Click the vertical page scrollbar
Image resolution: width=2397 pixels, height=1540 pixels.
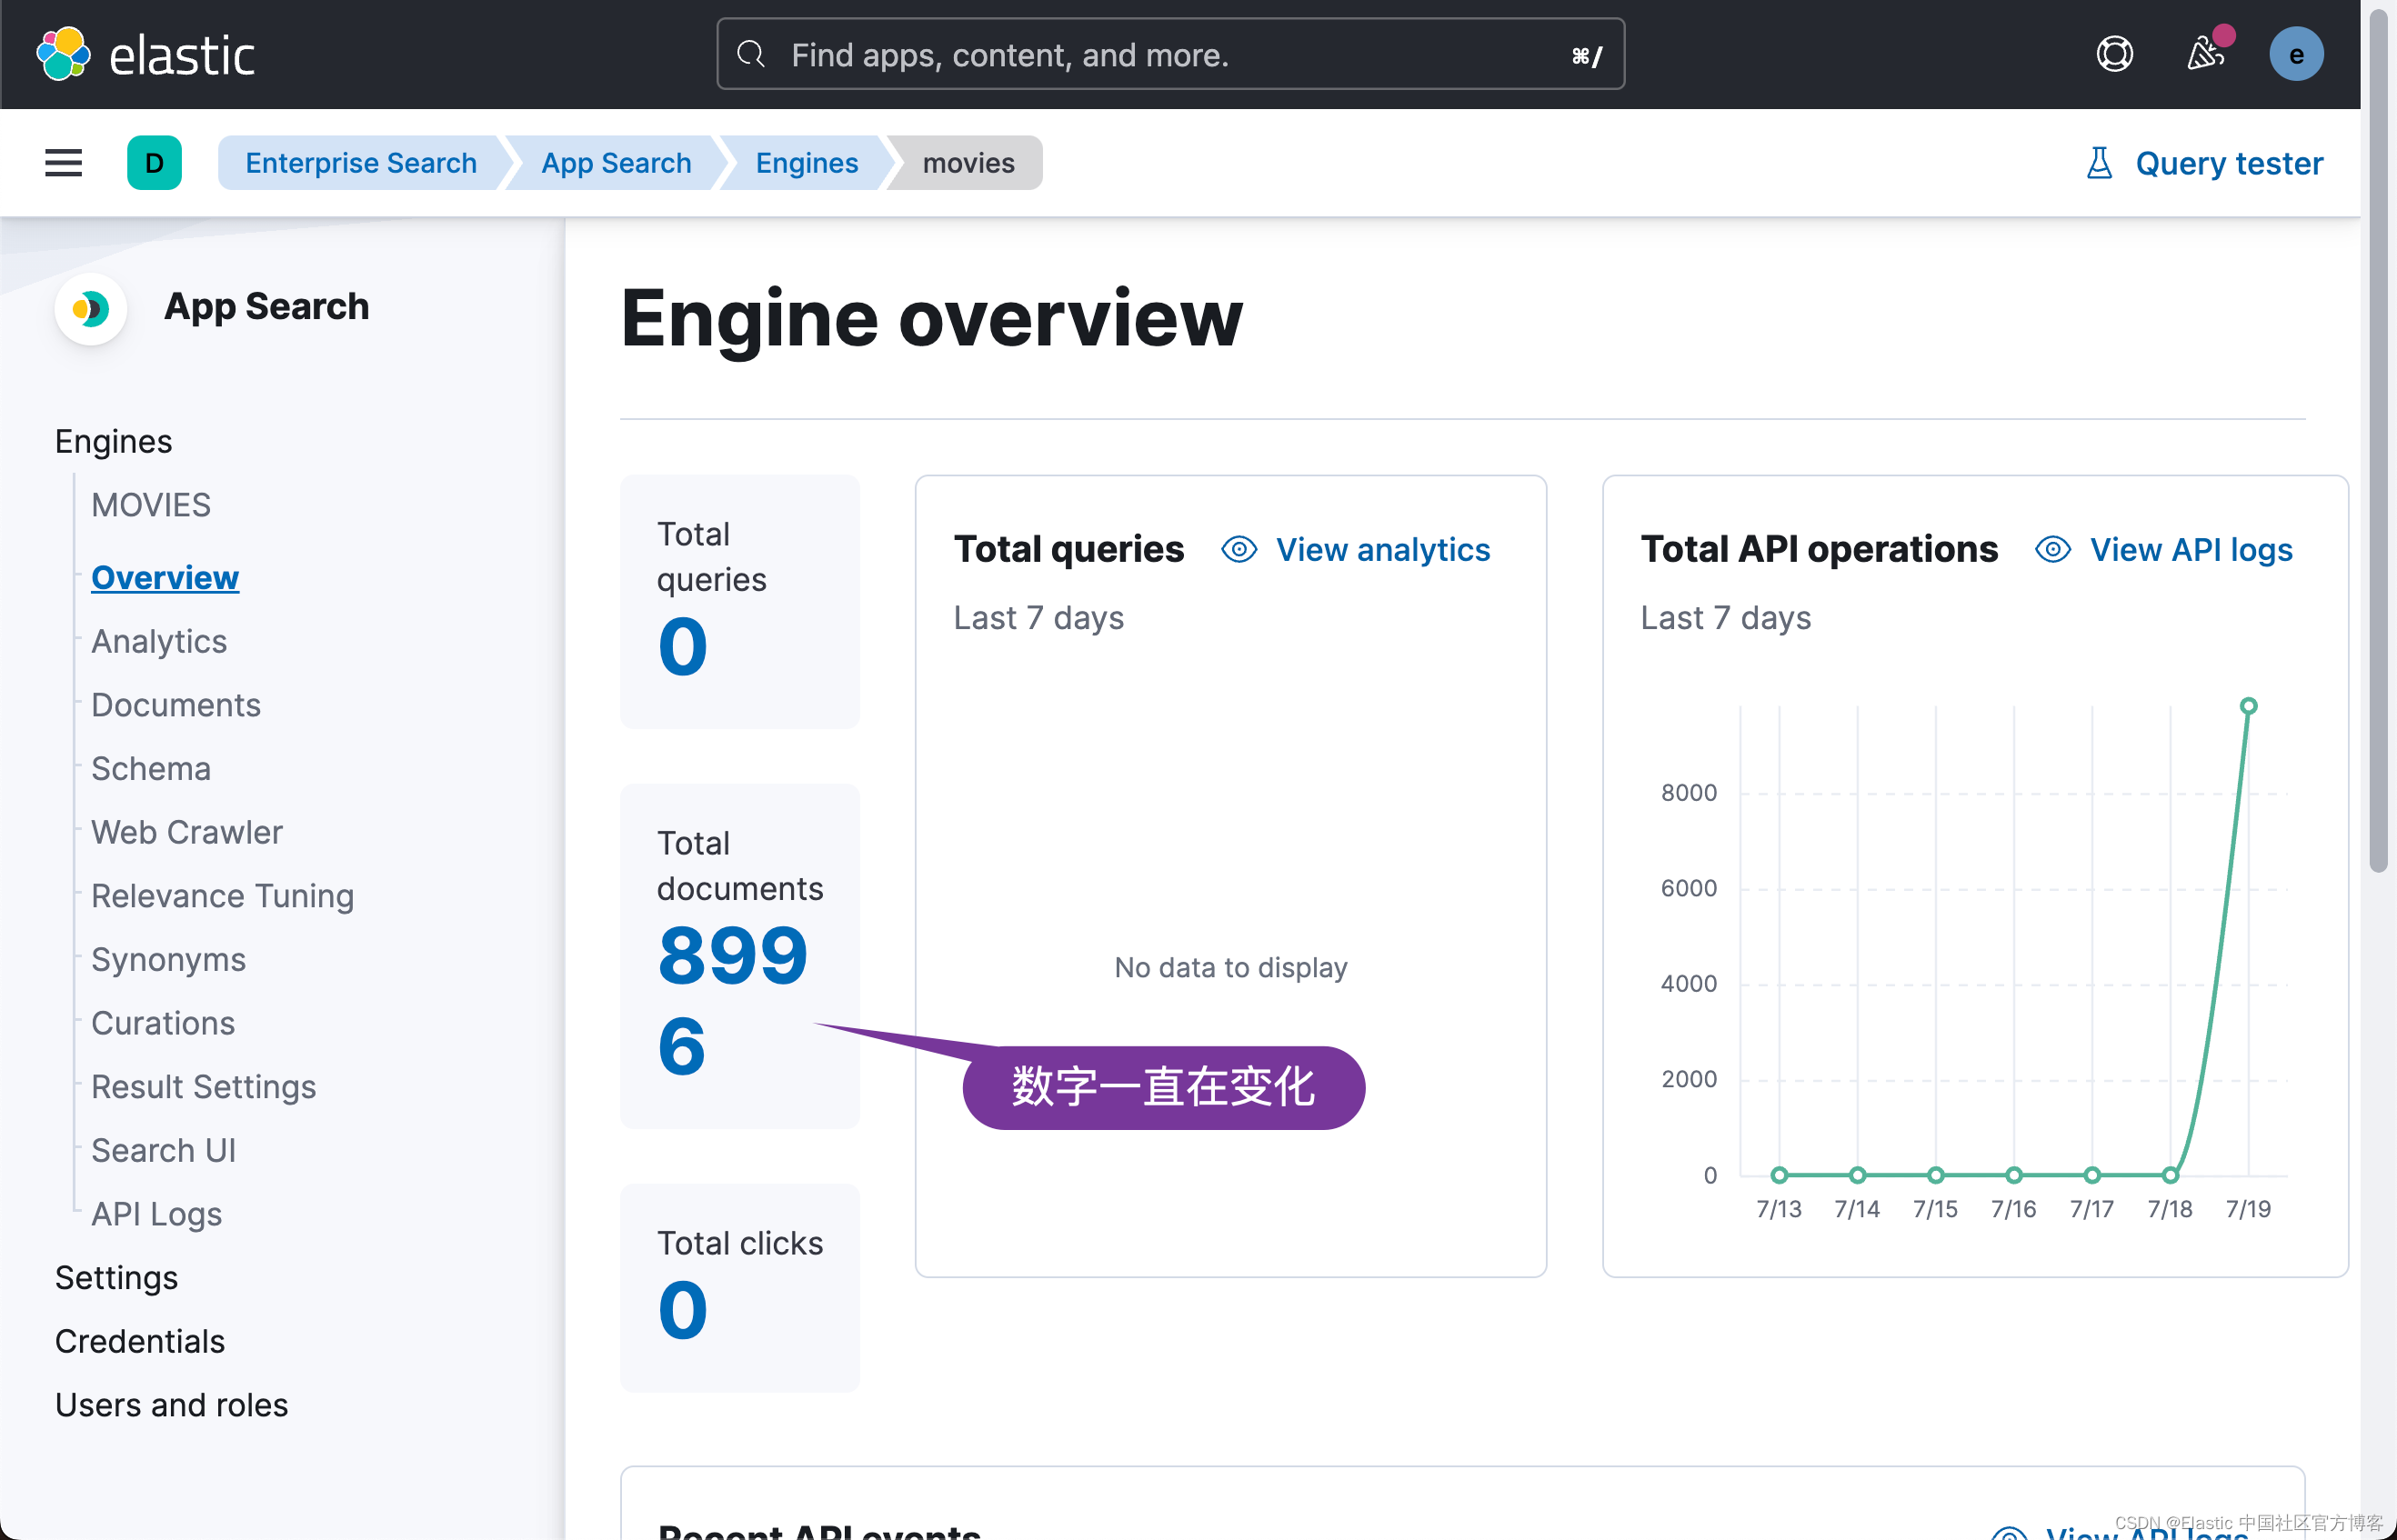pyautogui.click(x=2379, y=440)
